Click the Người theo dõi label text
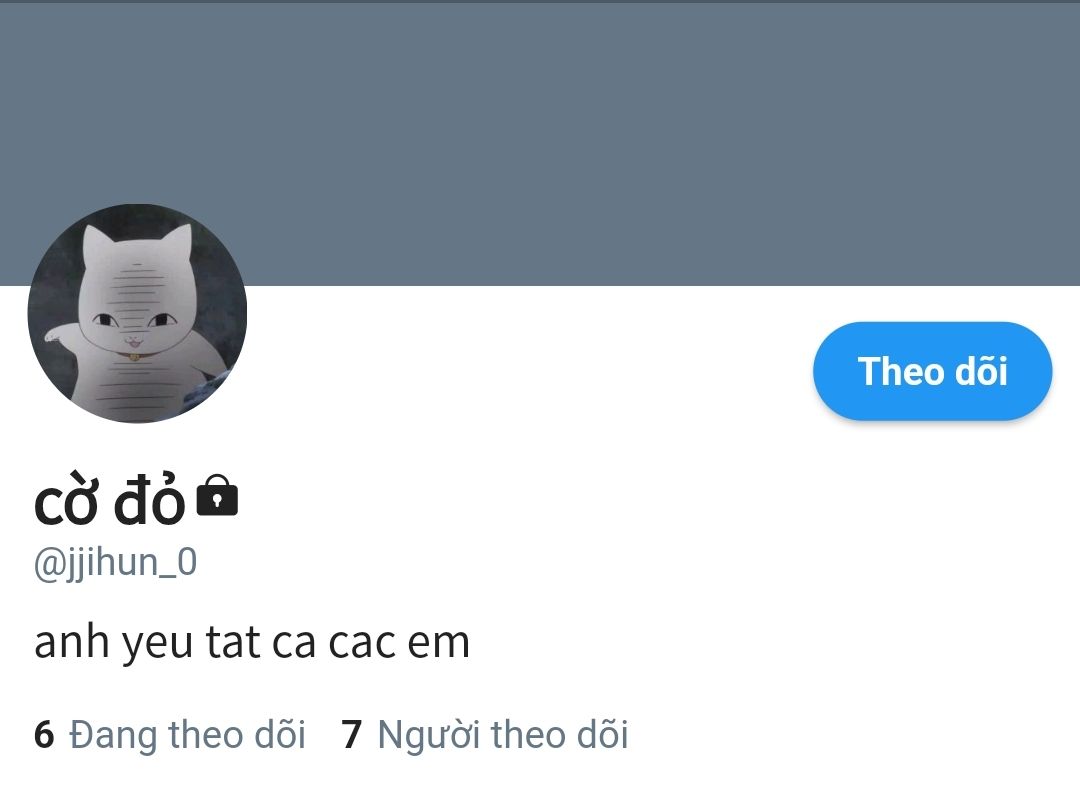This screenshot has height=788, width=1080. (503, 734)
